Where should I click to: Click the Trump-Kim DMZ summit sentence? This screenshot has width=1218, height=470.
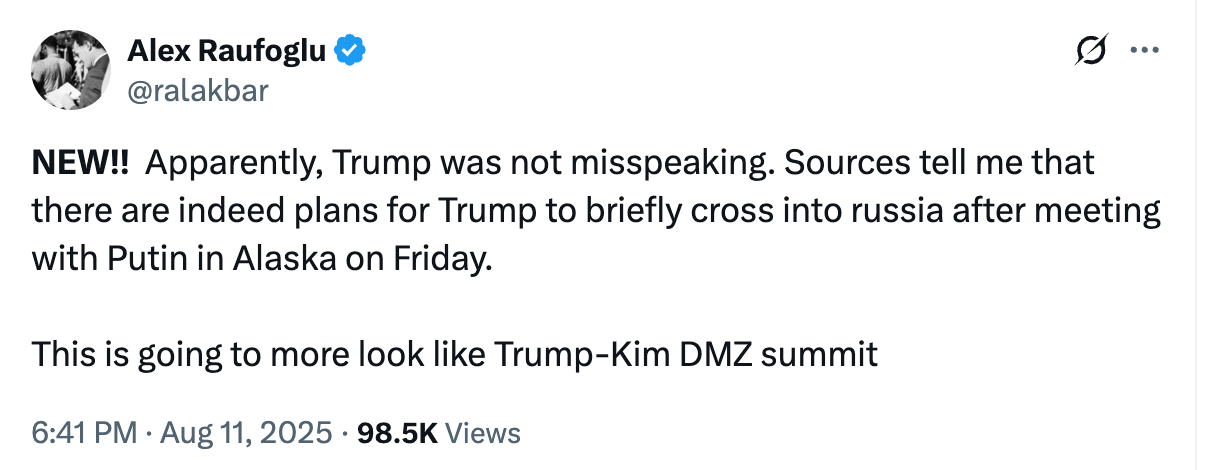click(455, 353)
